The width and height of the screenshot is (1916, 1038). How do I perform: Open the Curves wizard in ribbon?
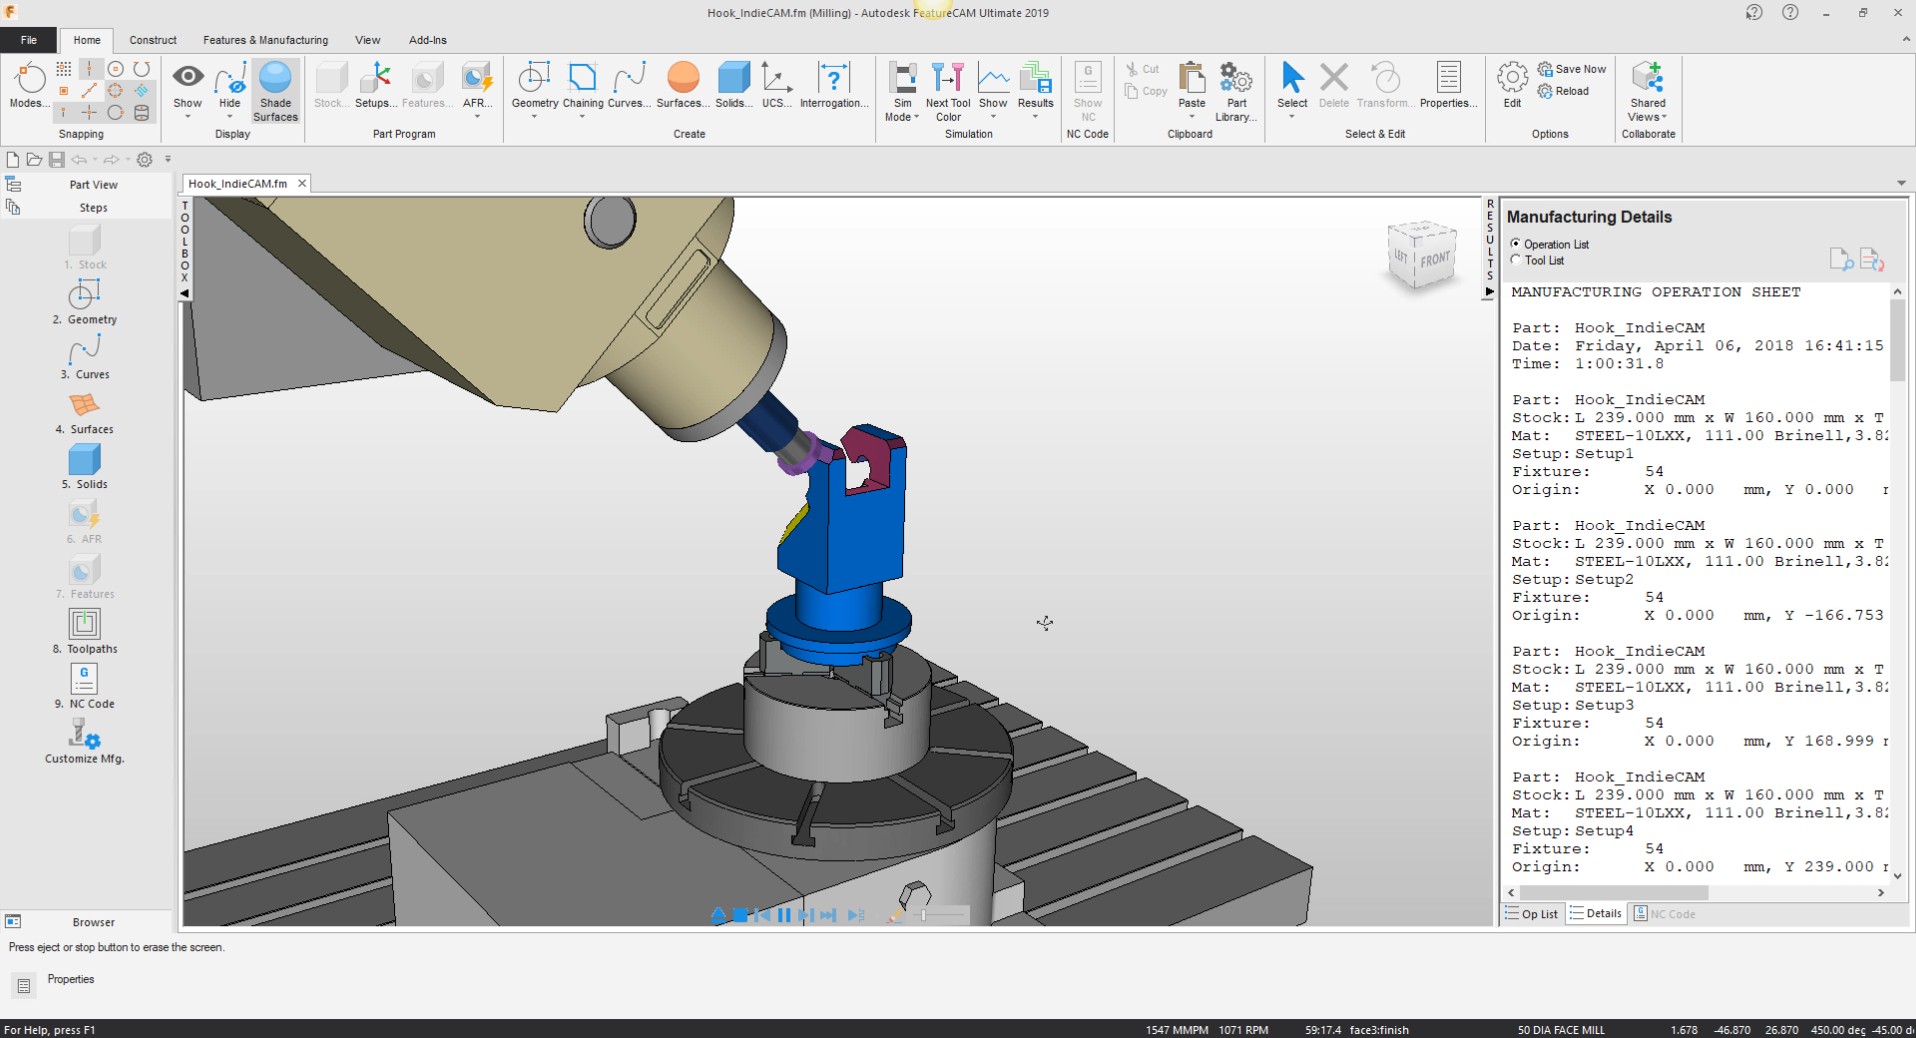(x=629, y=85)
